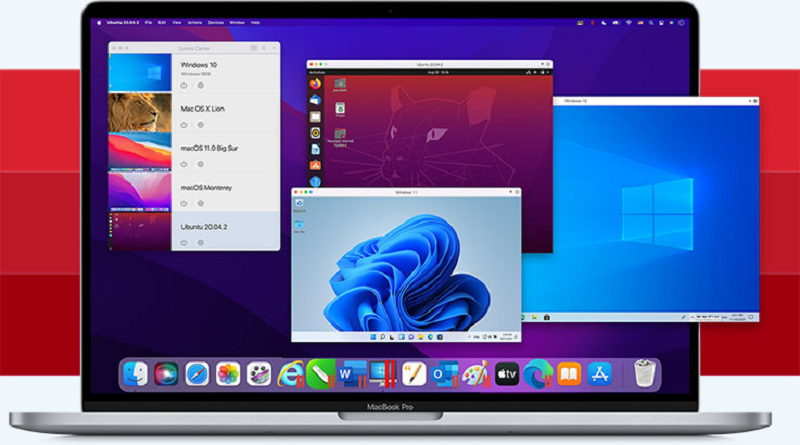Open the Apple TV dock icon
Viewport: 800px width, 445px height.
(x=507, y=374)
